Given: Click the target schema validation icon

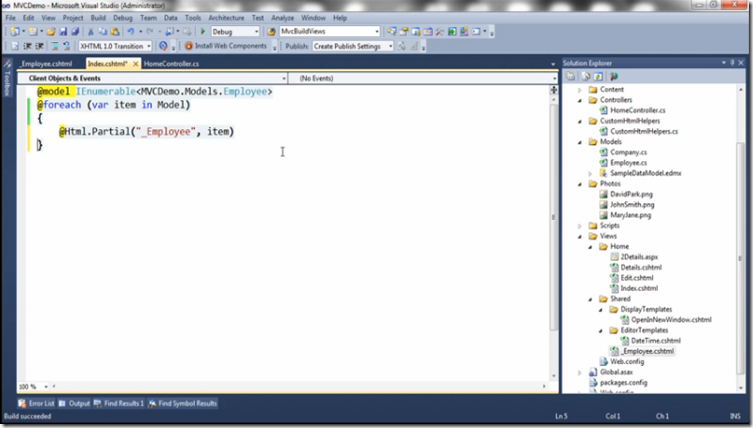Looking at the screenshot, I should [x=163, y=46].
